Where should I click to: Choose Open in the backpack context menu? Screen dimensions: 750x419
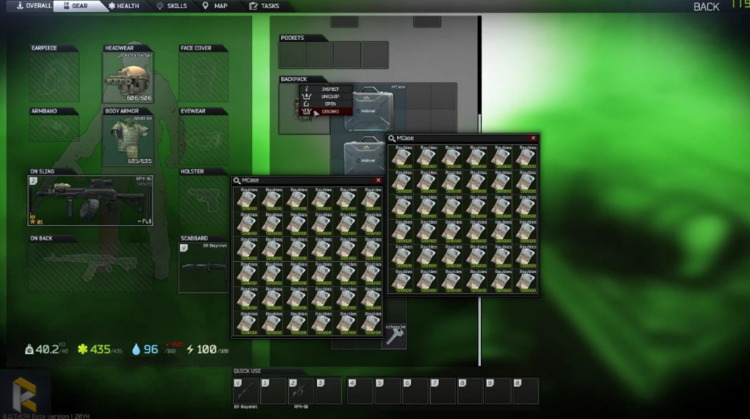[x=326, y=104]
